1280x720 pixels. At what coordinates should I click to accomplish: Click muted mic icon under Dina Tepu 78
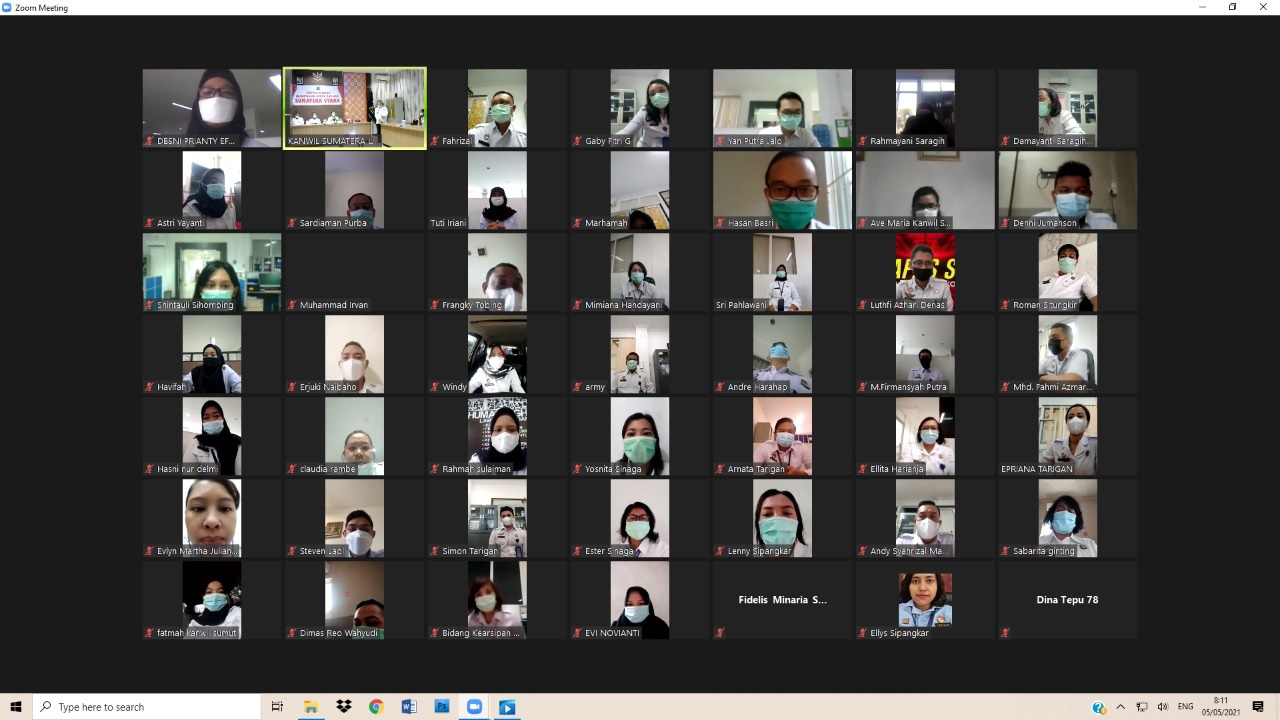pyautogui.click(x=1005, y=633)
